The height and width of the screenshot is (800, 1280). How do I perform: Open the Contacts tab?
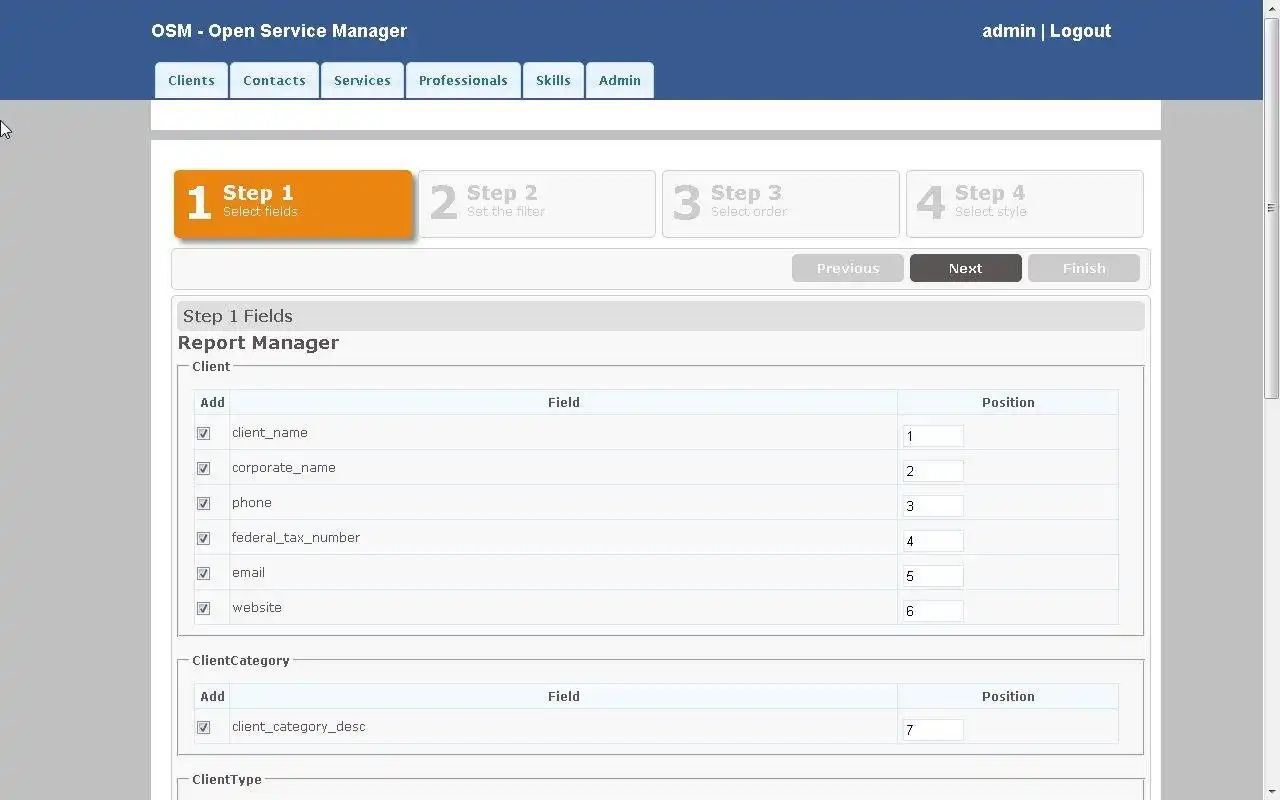click(x=274, y=80)
